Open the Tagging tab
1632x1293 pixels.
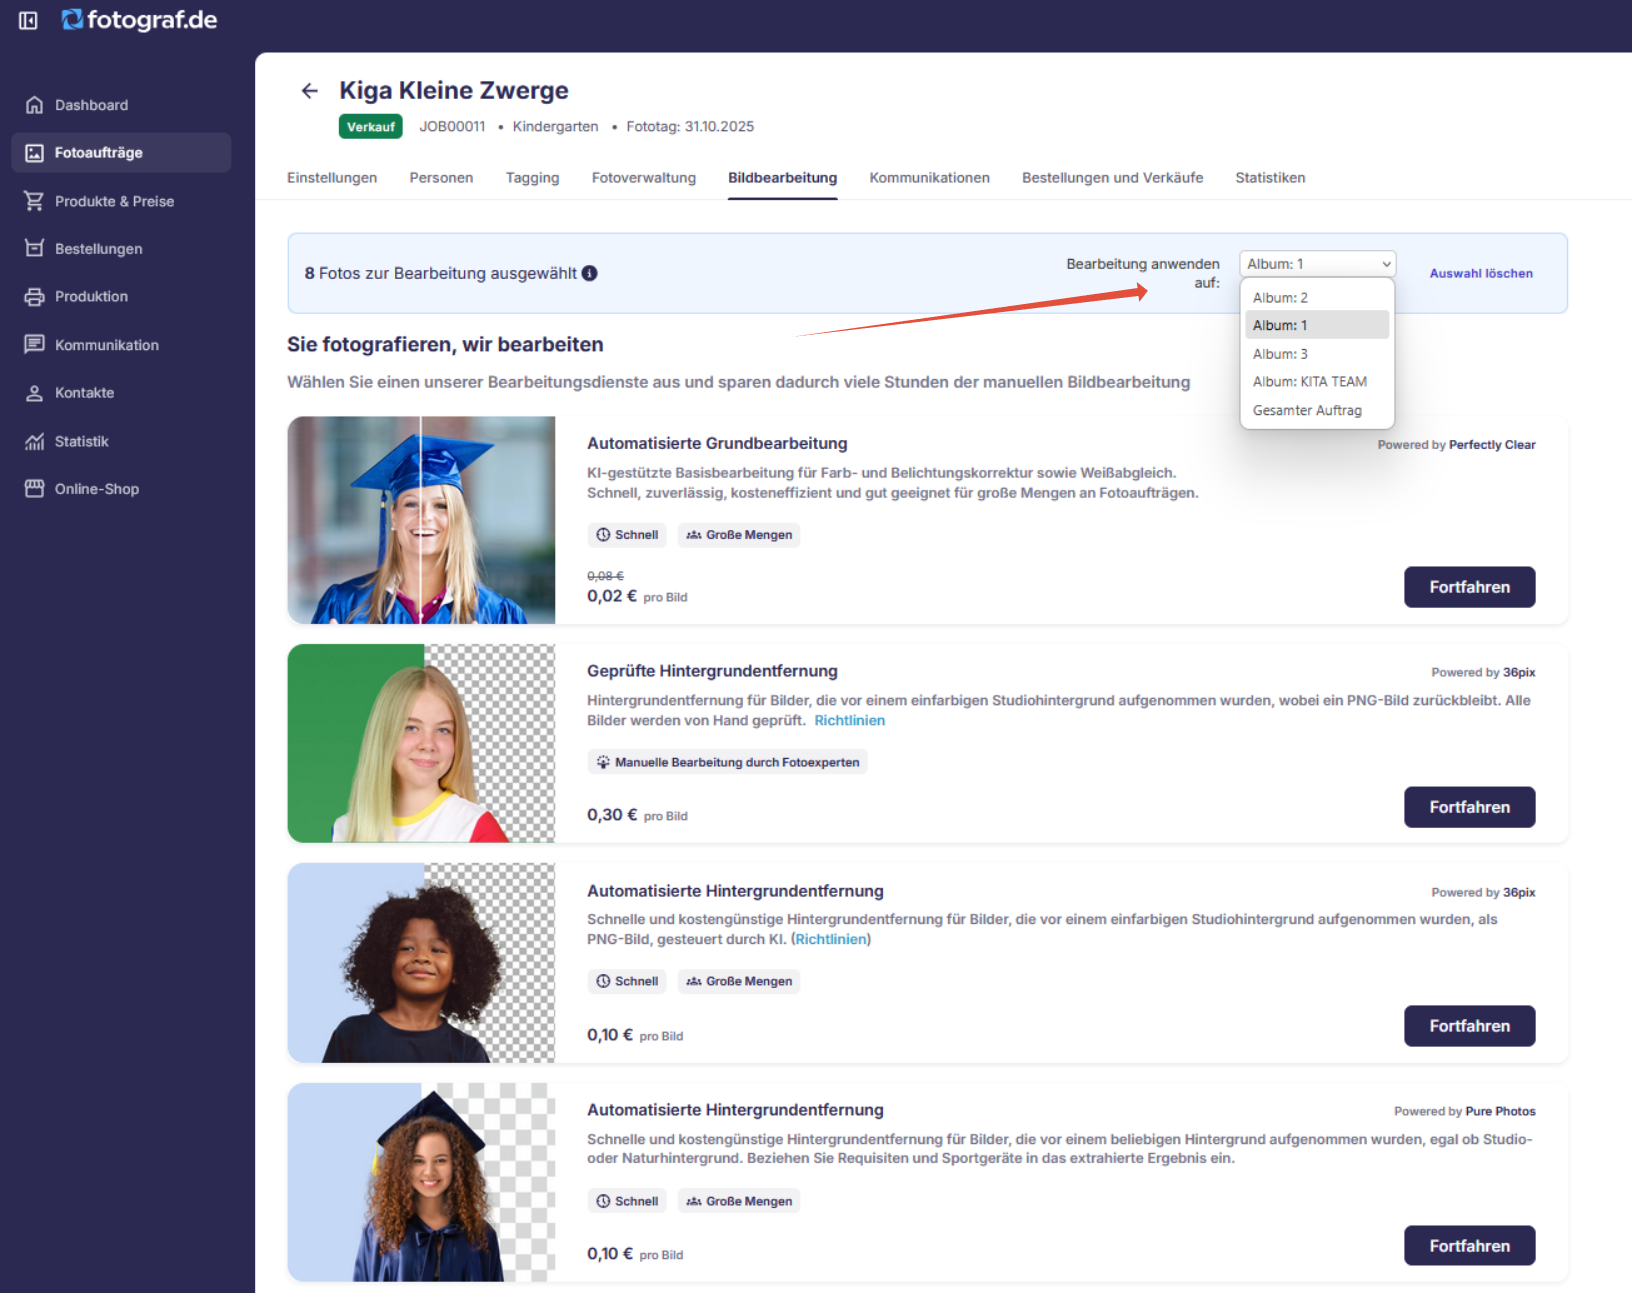click(532, 178)
